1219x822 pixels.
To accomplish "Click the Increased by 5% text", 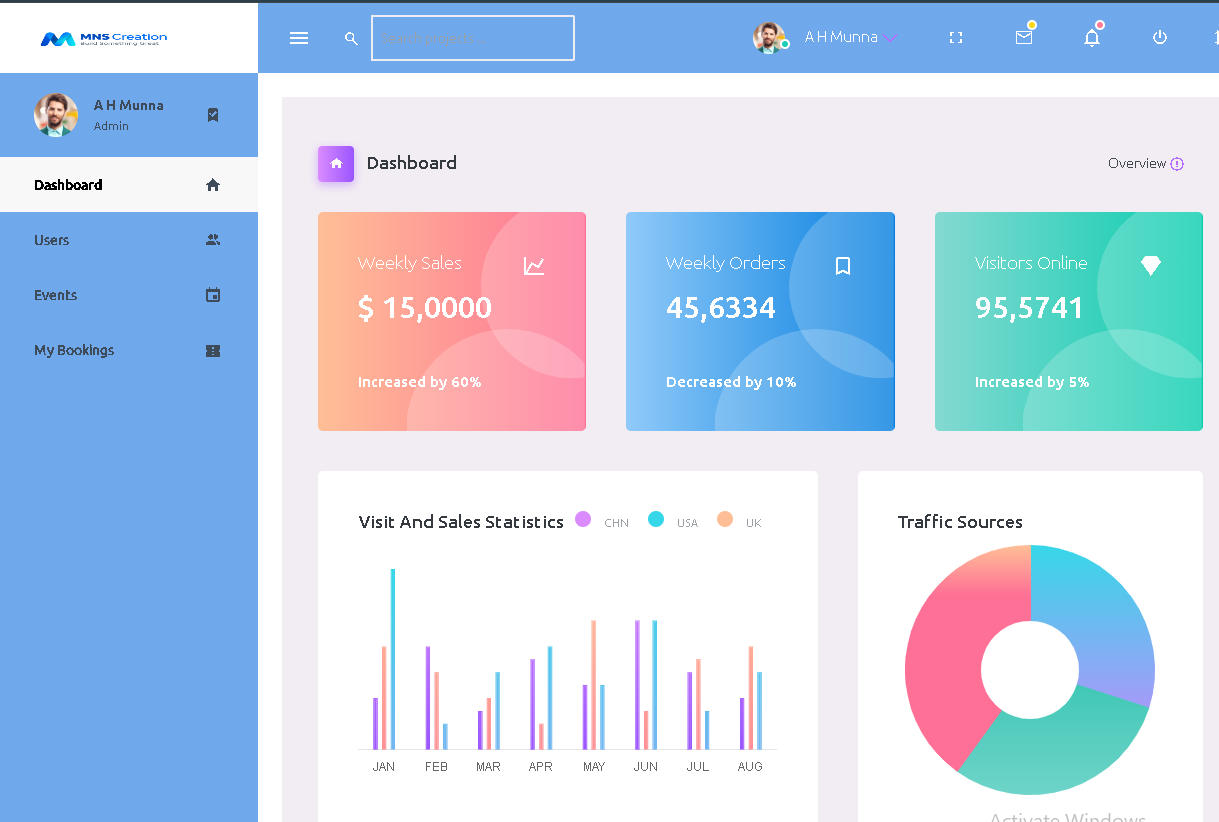I will coord(1032,382).
